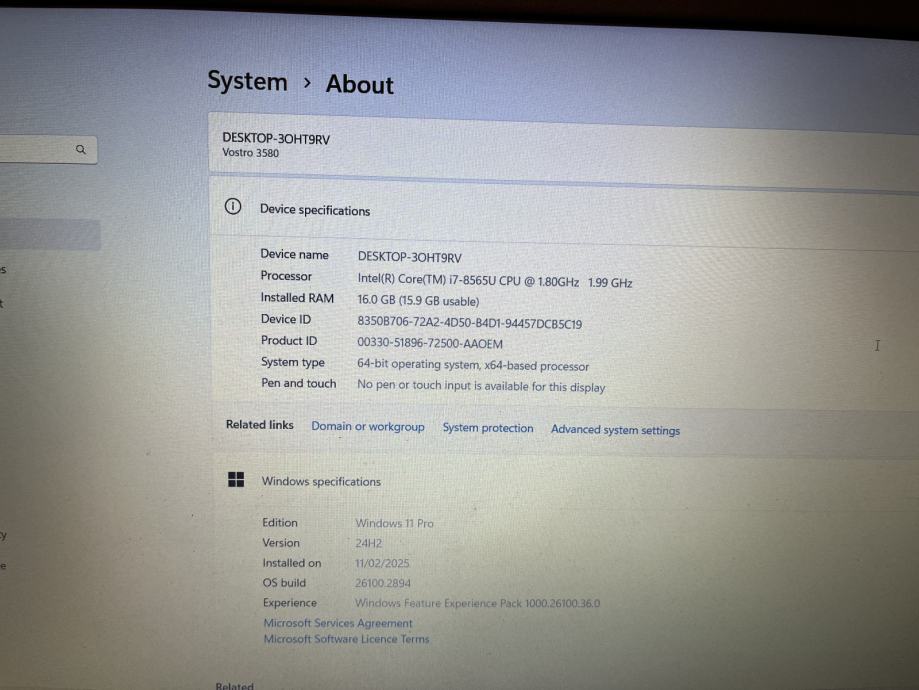Viewport: 919px width, 690px height.
Task: Open System protection link
Action: (488, 428)
